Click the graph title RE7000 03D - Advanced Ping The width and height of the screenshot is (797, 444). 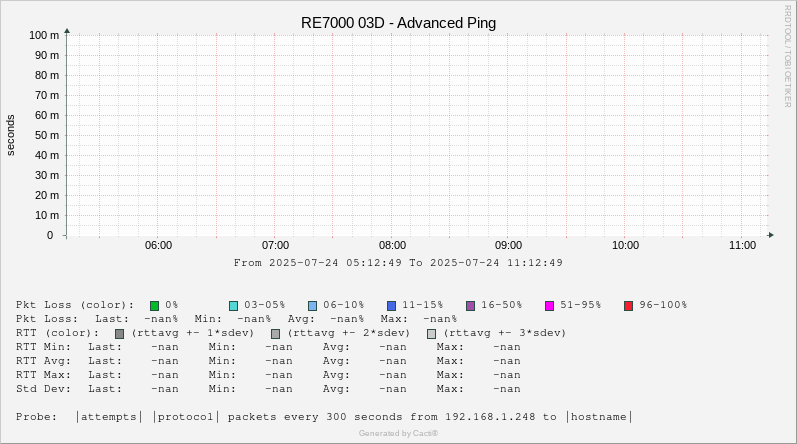pyautogui.click(x=398, y=23)
